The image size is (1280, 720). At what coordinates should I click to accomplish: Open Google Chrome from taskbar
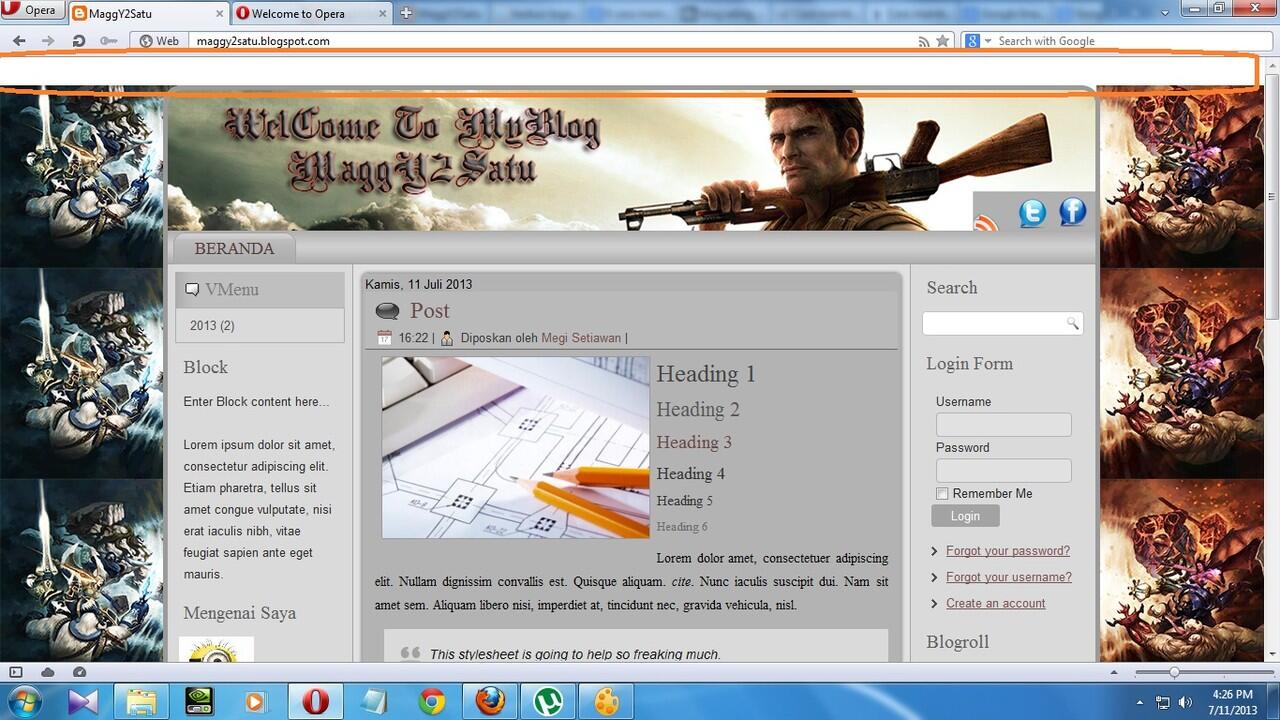click(x=432, y=701)
